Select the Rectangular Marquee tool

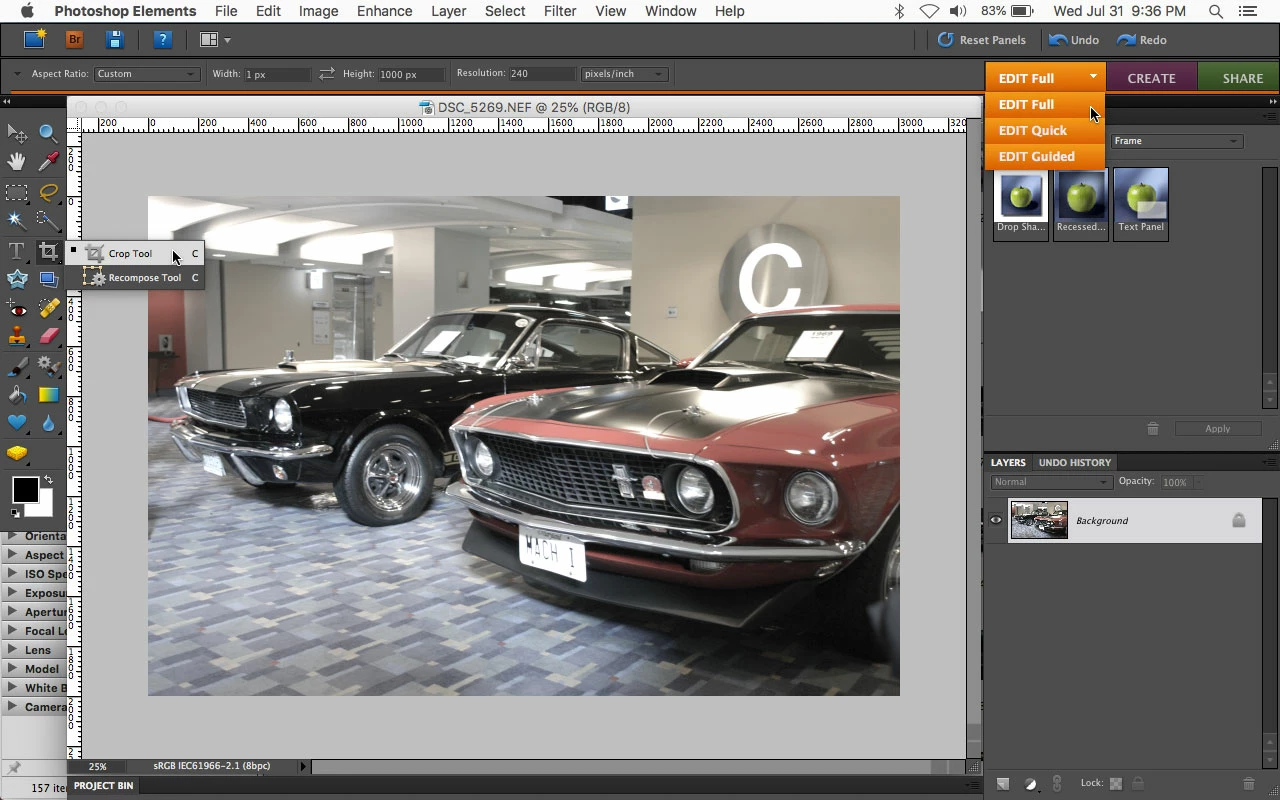click(x=17, y=192)
